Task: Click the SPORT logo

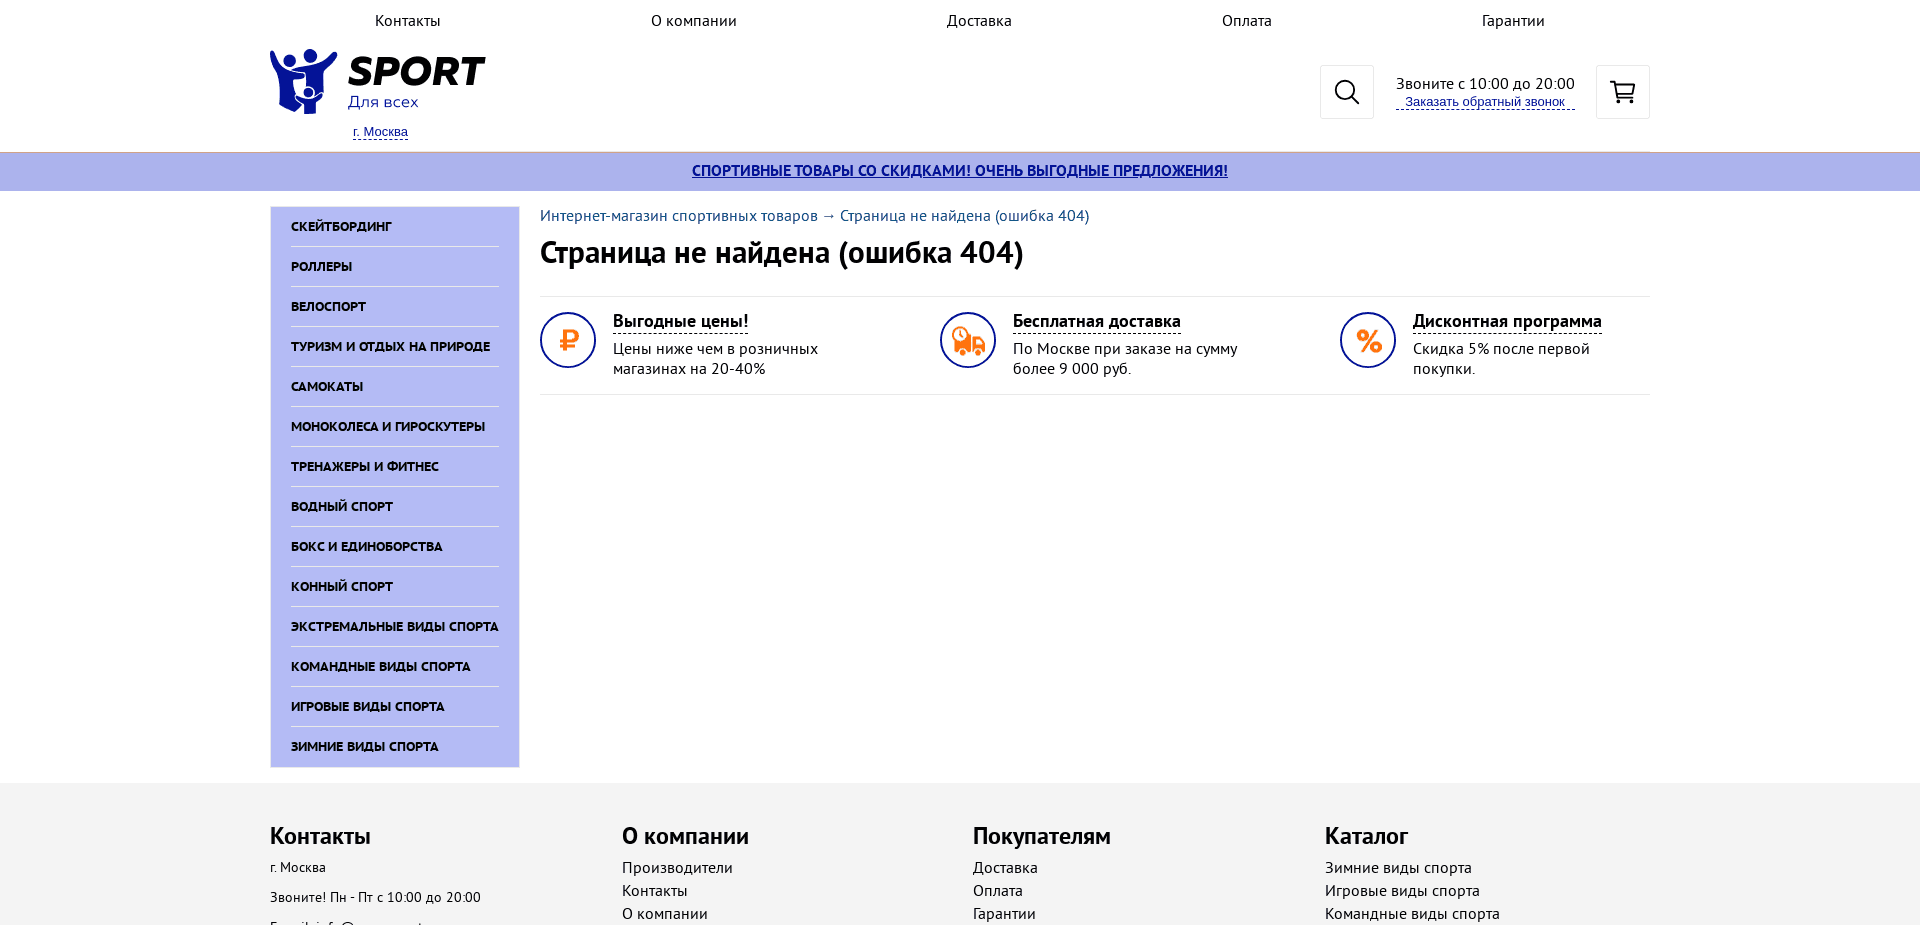Action: click(376, 78)
